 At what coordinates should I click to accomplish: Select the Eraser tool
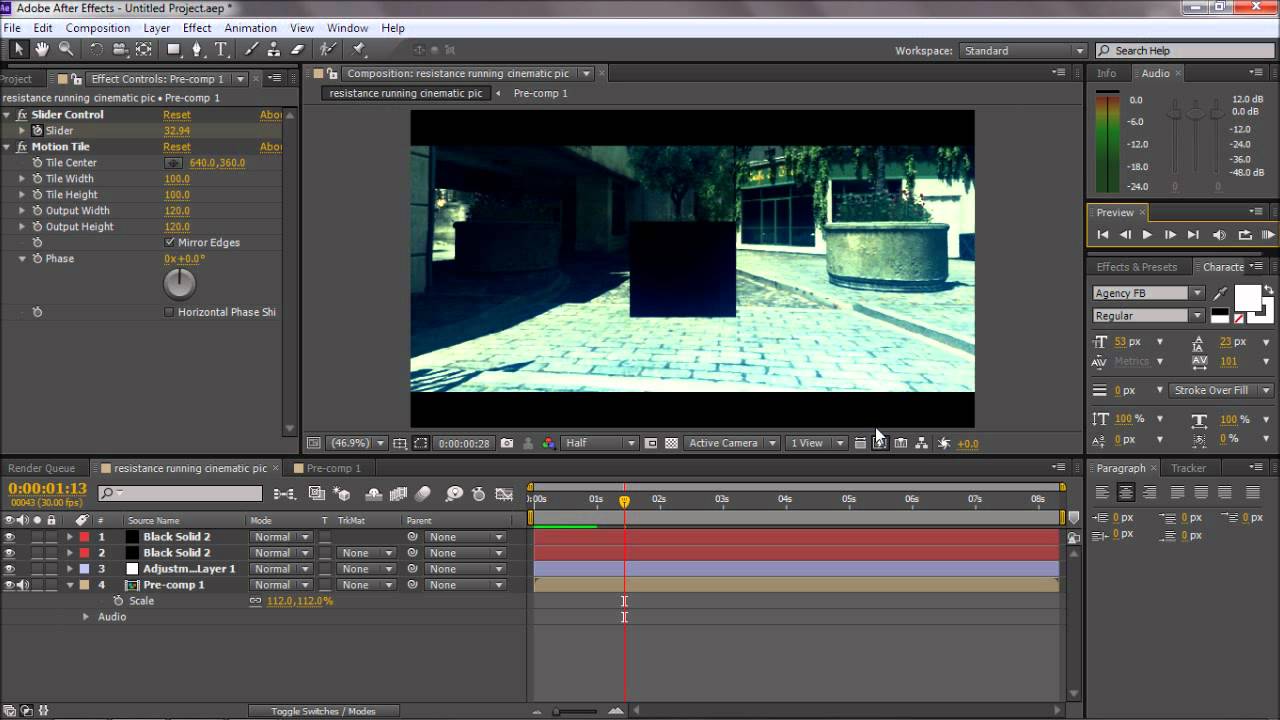click(x=297, y=49)
